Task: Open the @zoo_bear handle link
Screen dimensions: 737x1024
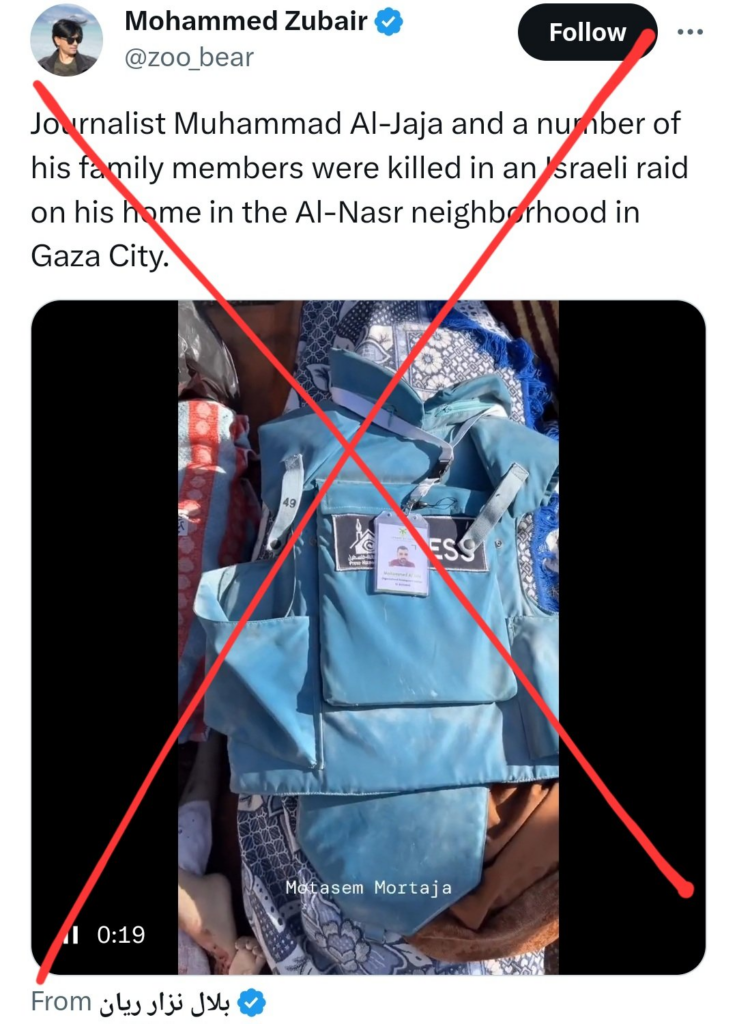Action: pyautogui.click(x=189, y=57)
